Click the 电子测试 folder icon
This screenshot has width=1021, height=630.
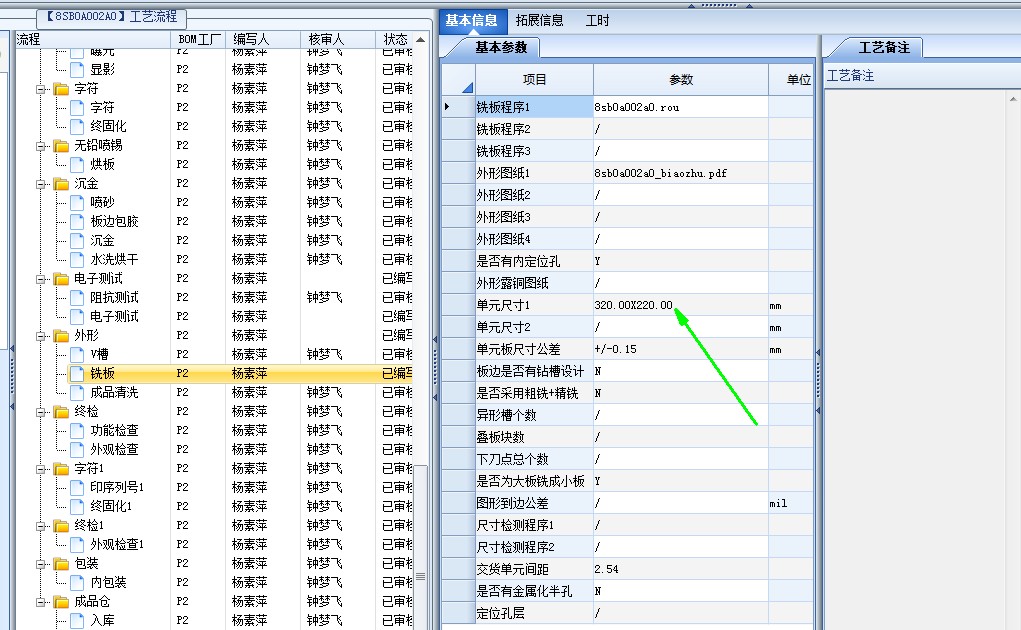[61, 279]
